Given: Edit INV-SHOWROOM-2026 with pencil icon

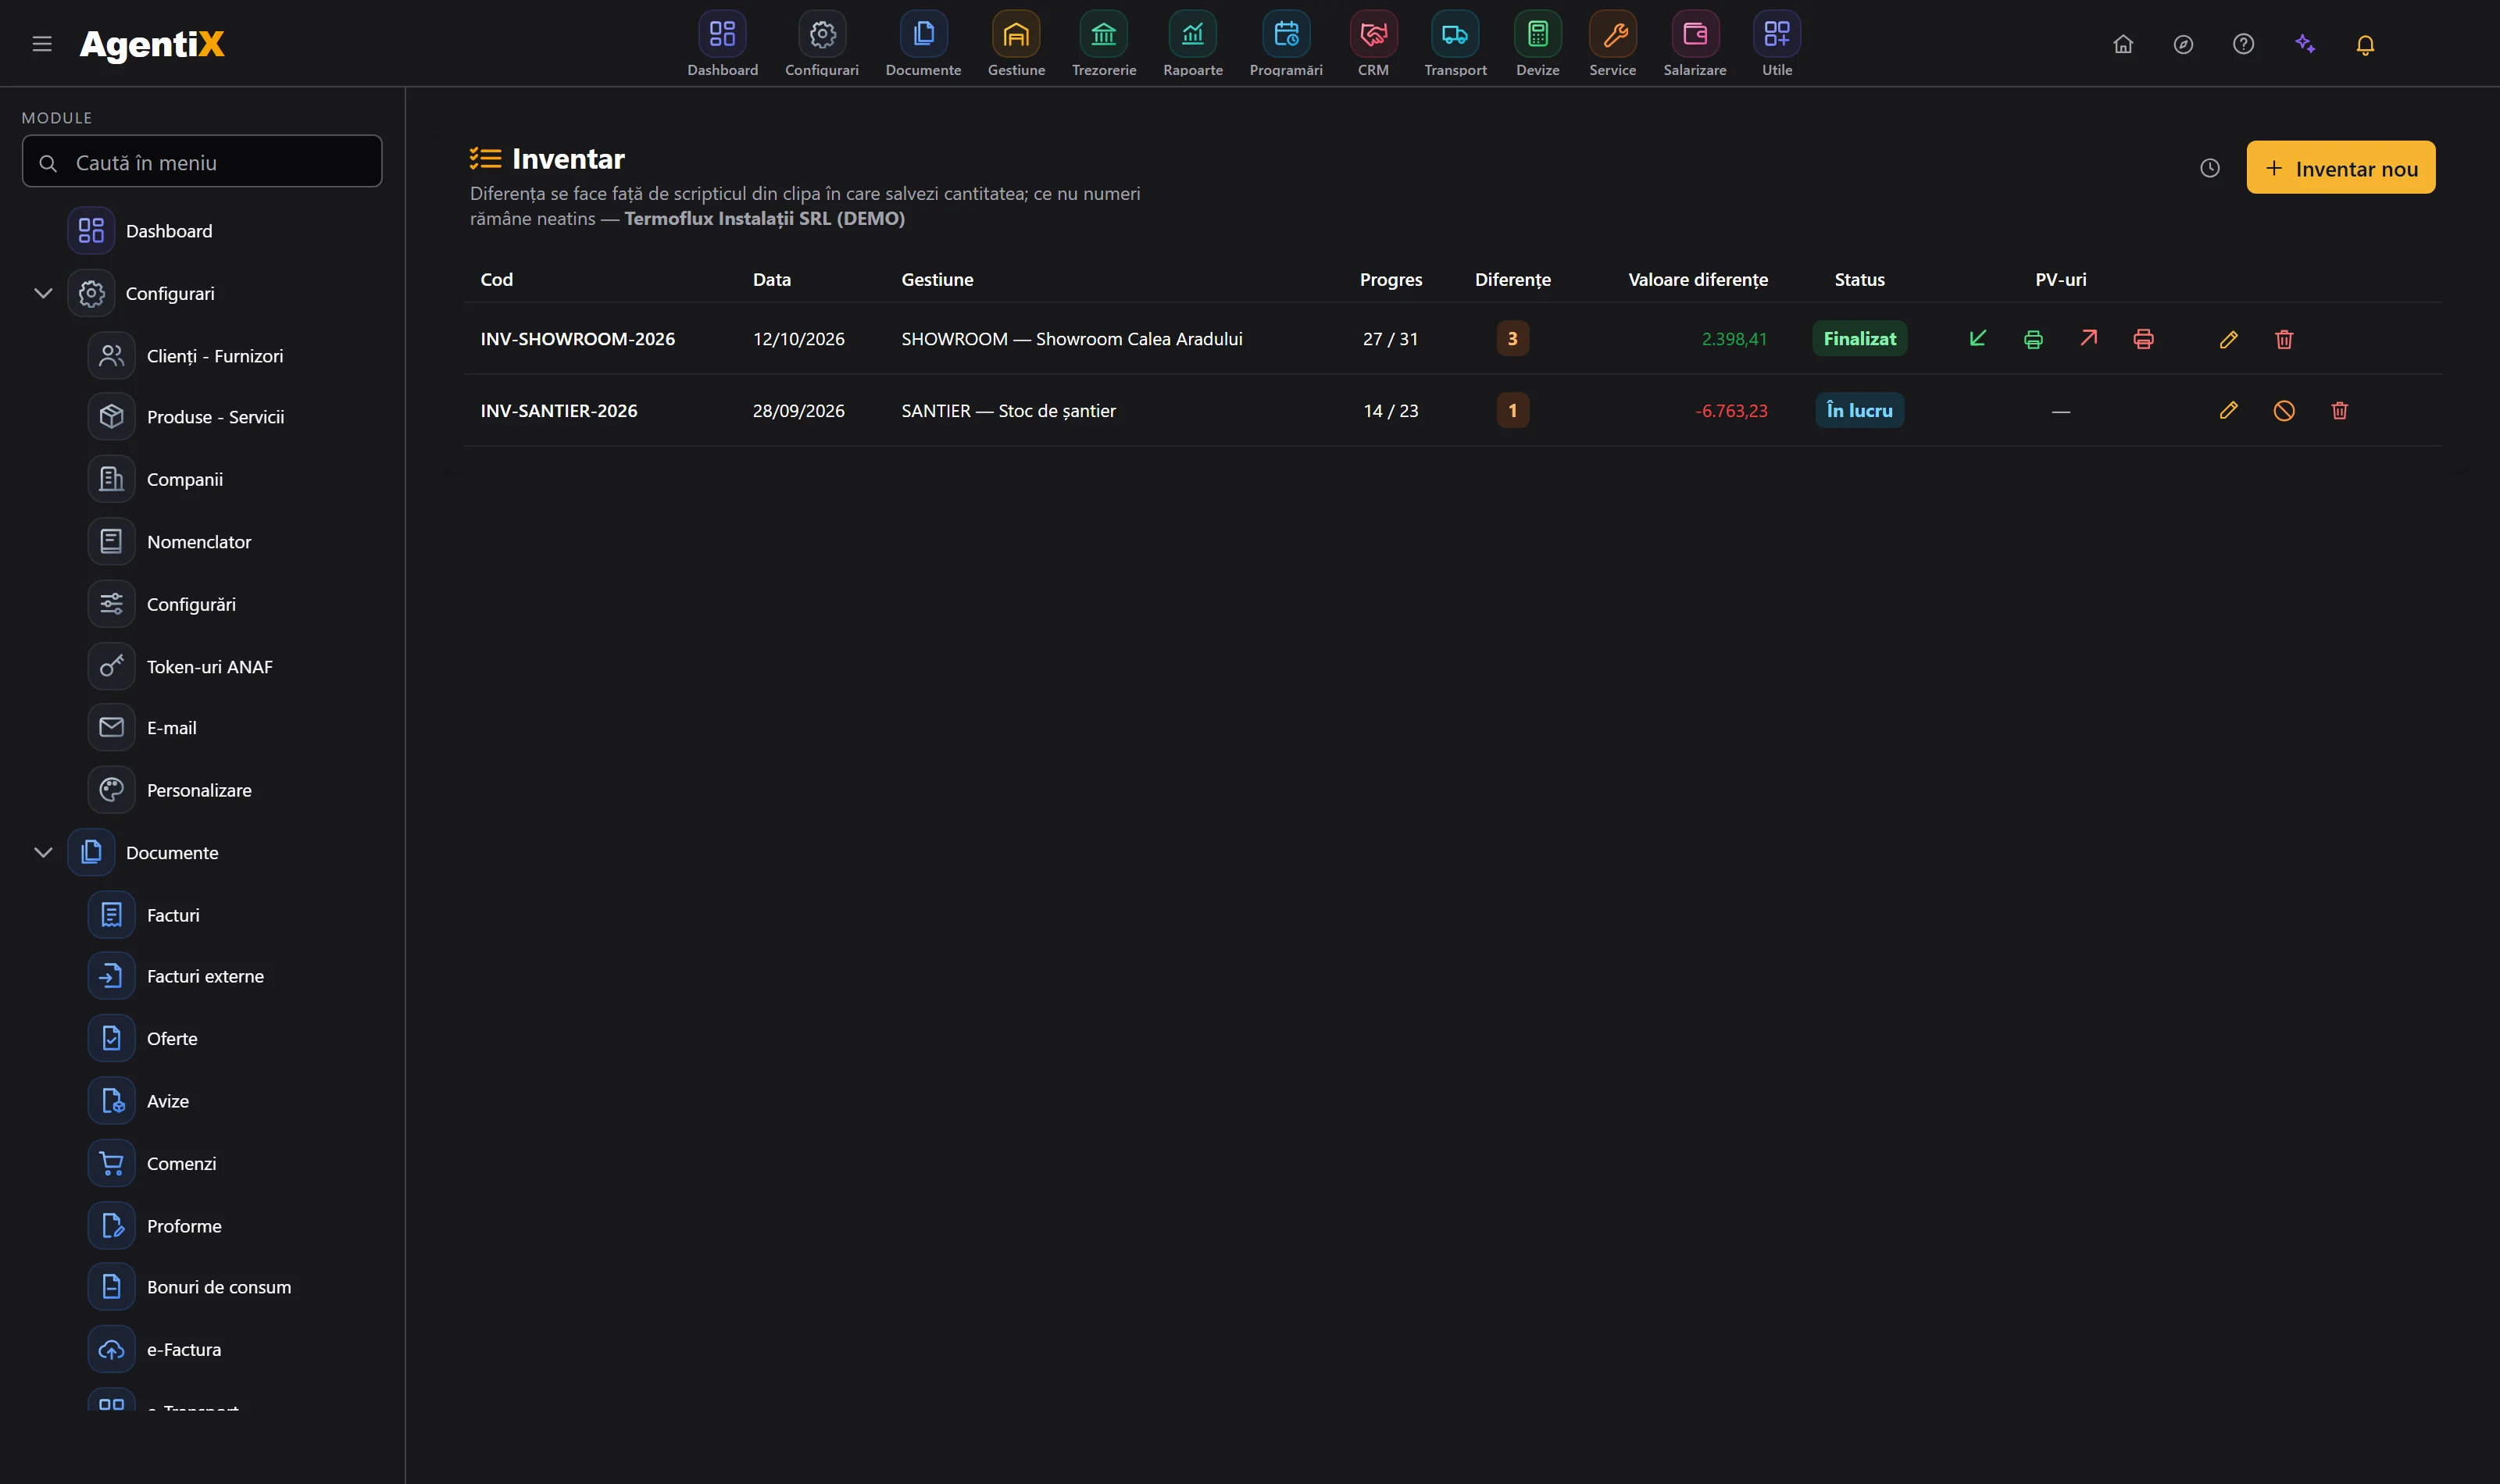Looking at the screenshot, I should pos(2228,339).
